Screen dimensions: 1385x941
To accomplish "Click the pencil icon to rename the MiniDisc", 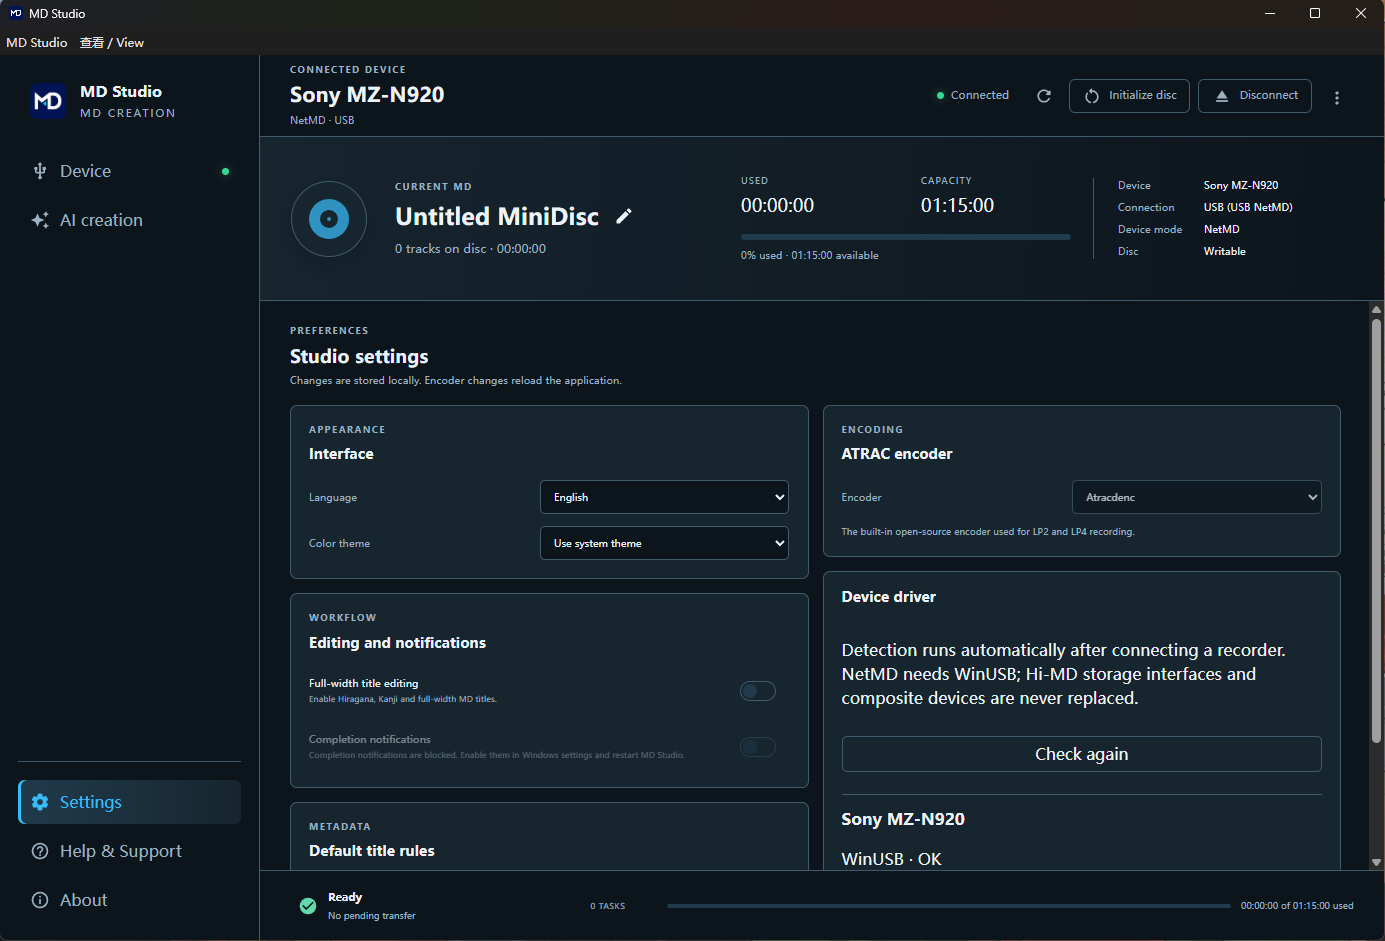I will 624,216.
